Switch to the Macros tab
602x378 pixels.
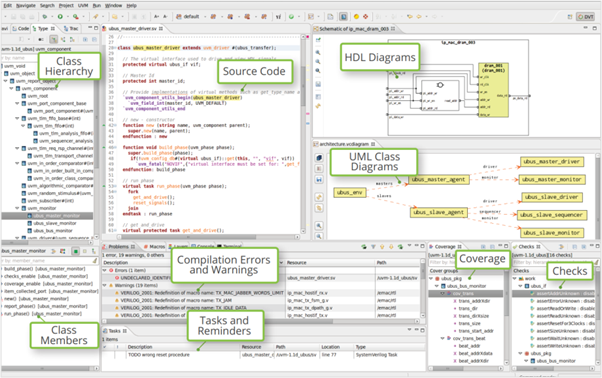(x=154, y=246)
